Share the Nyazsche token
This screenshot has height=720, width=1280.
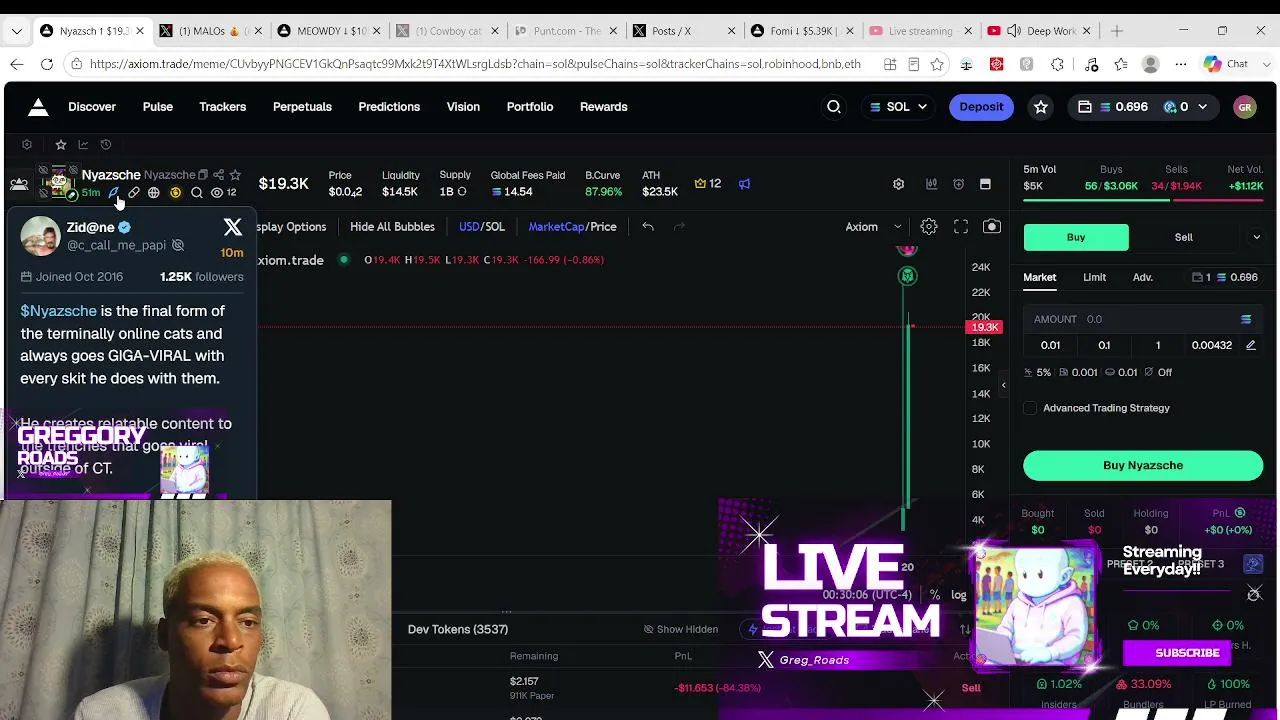(x=219, y=175)
